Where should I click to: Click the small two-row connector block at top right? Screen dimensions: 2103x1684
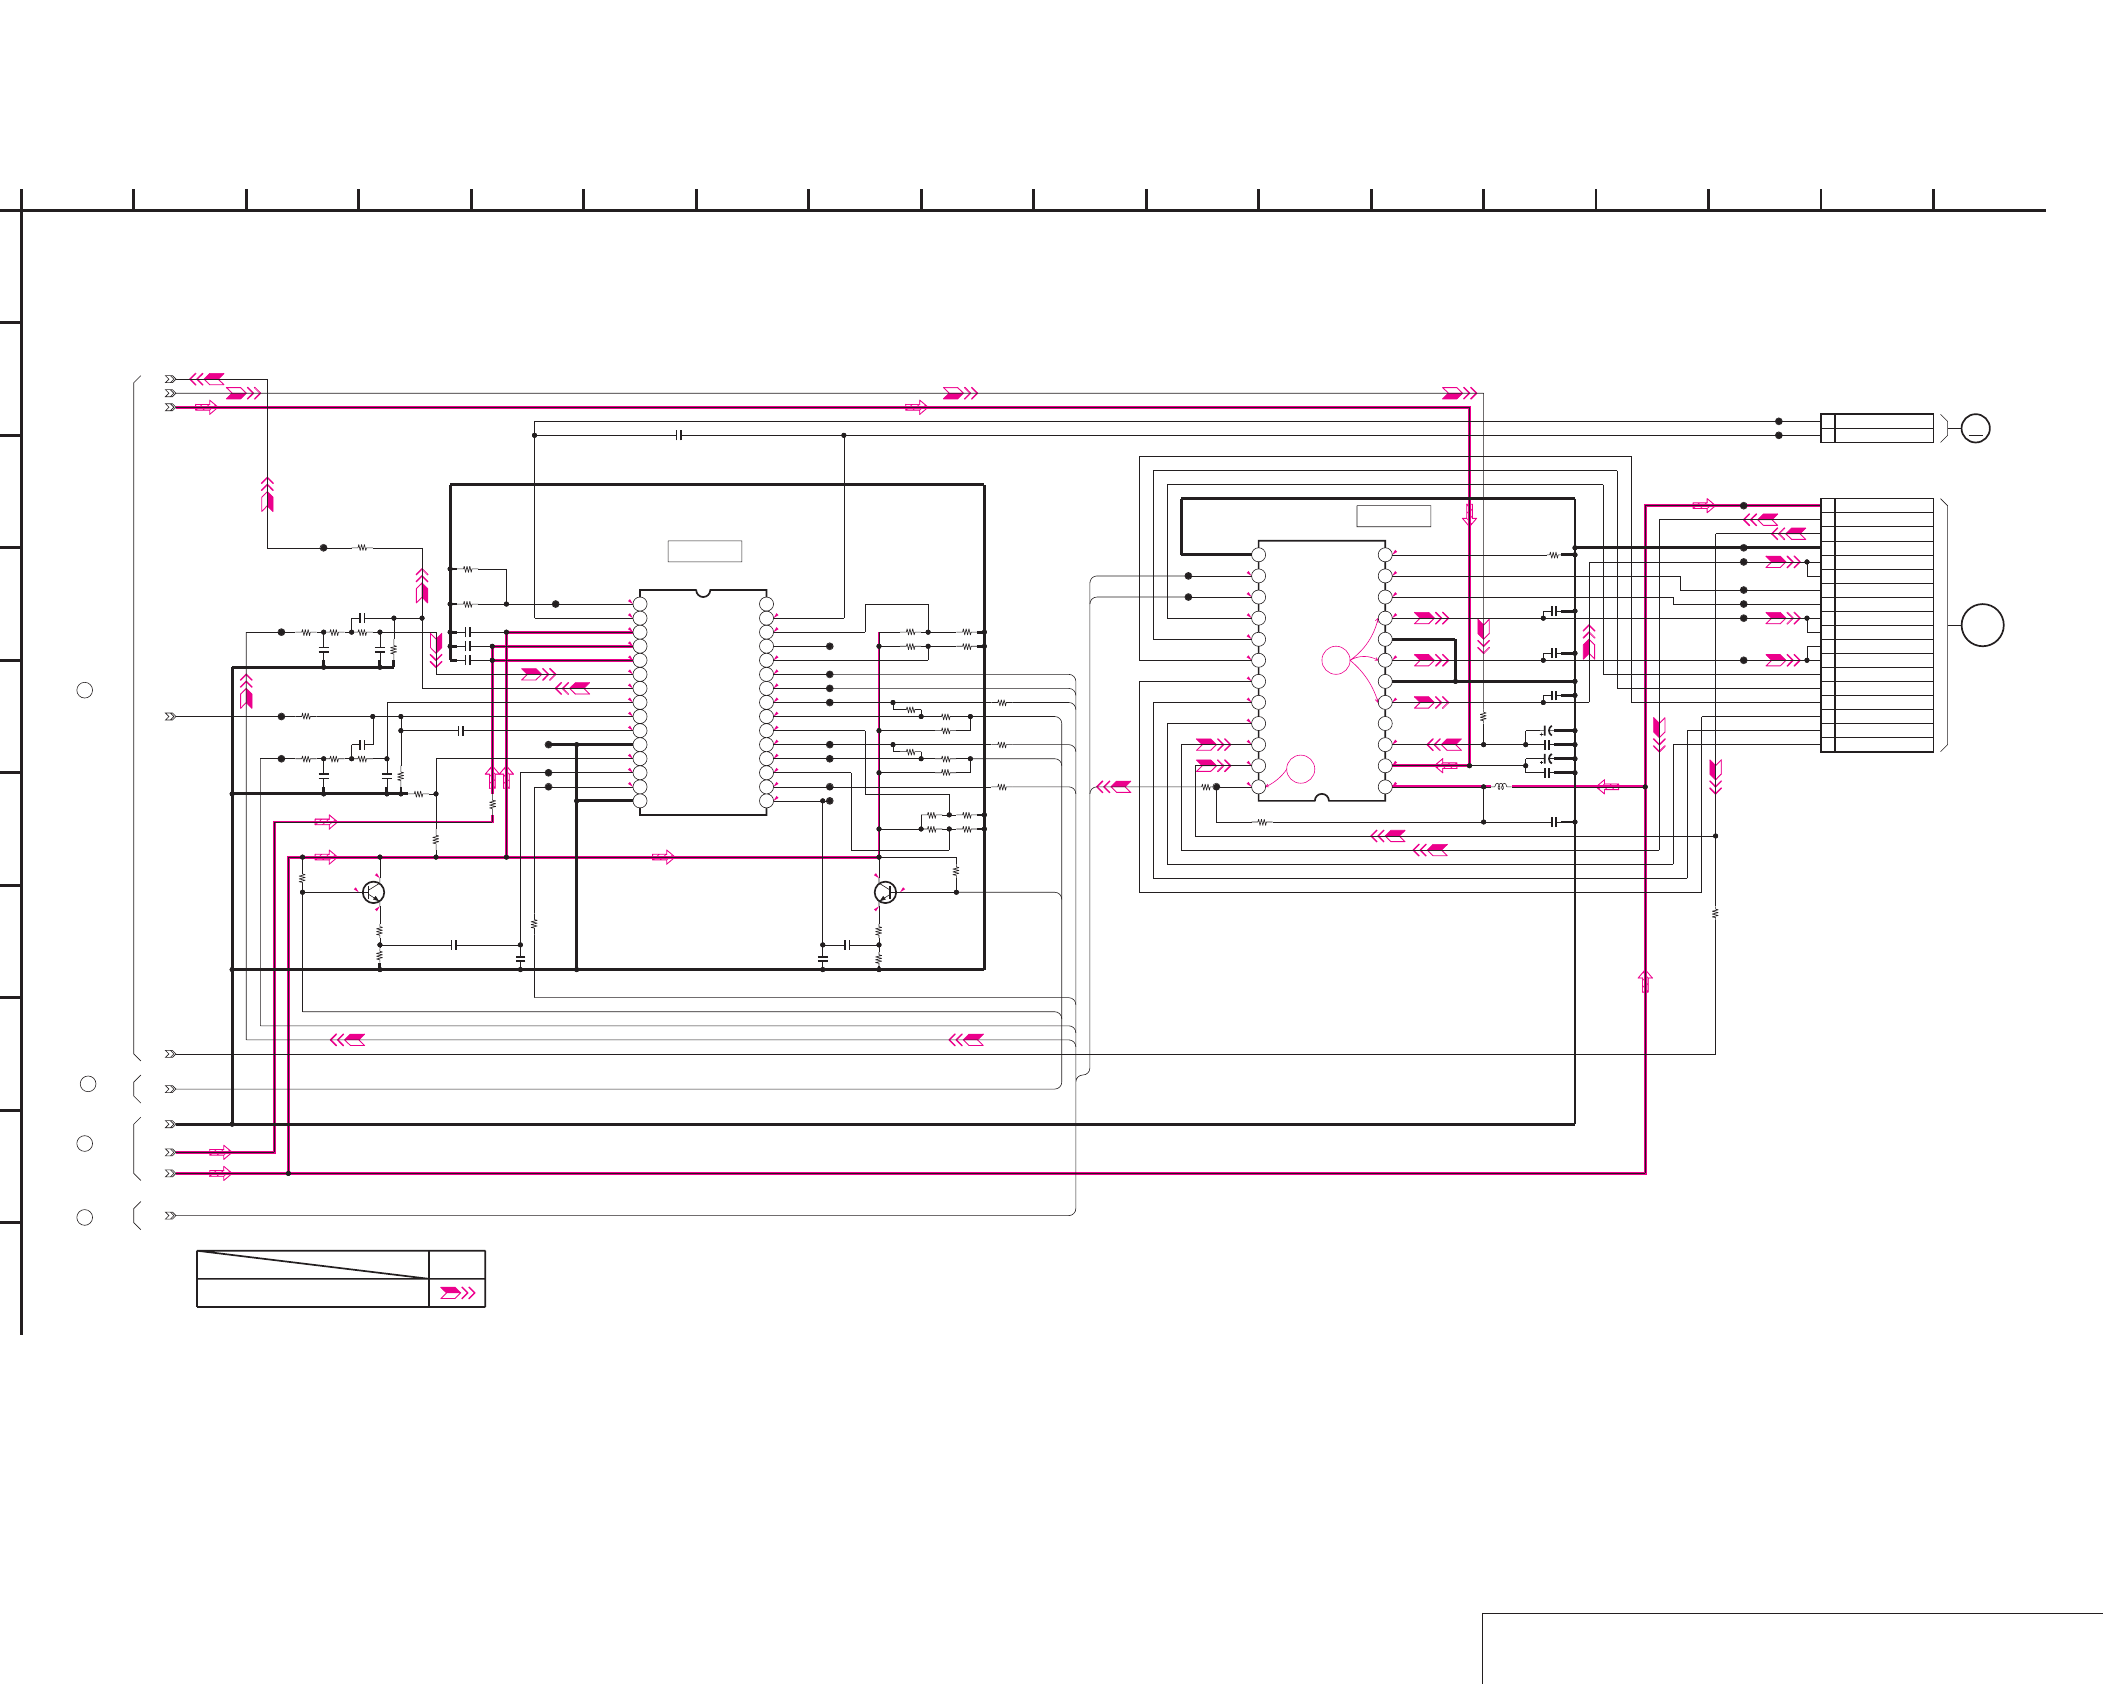click(1876, 428)
